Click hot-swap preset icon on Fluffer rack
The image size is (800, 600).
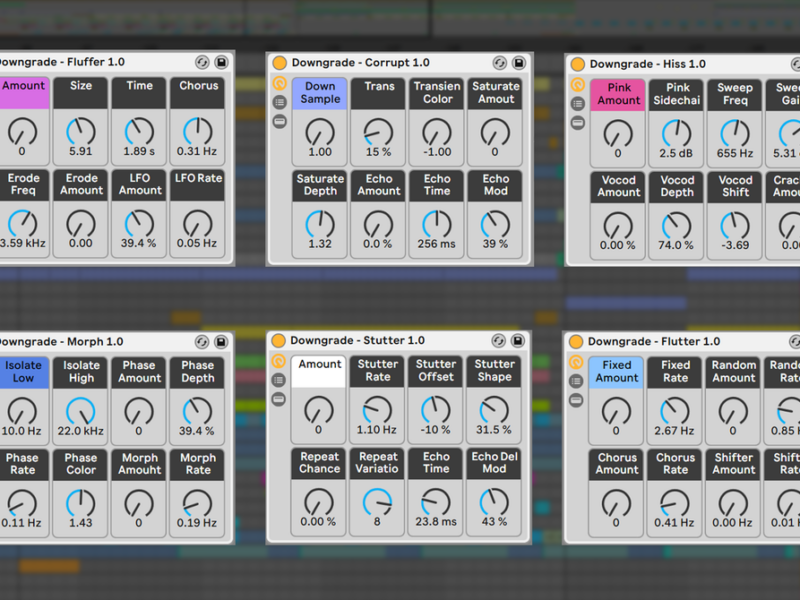[x=203, y=62]
